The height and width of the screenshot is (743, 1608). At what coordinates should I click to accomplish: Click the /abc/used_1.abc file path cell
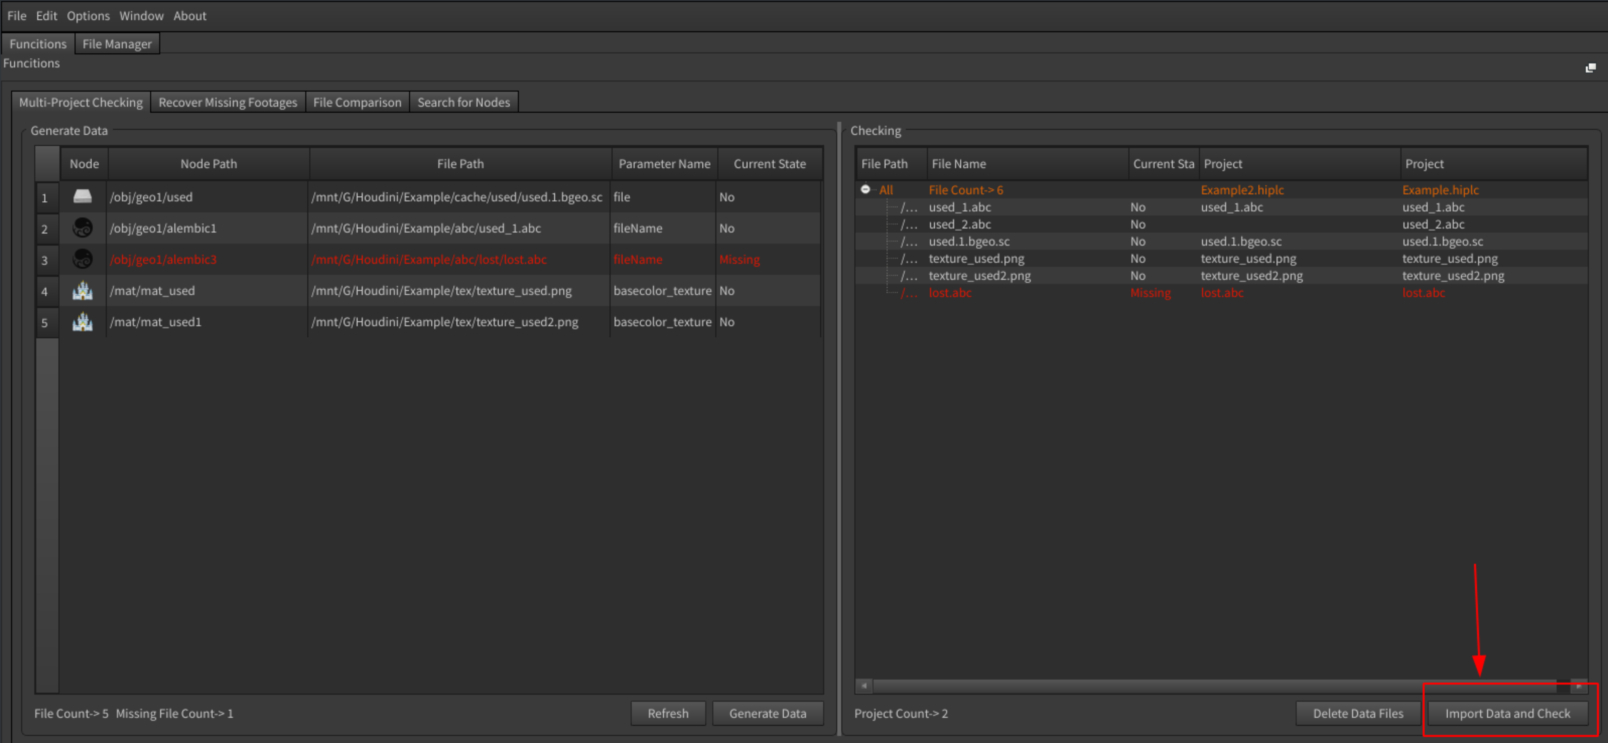459,228
